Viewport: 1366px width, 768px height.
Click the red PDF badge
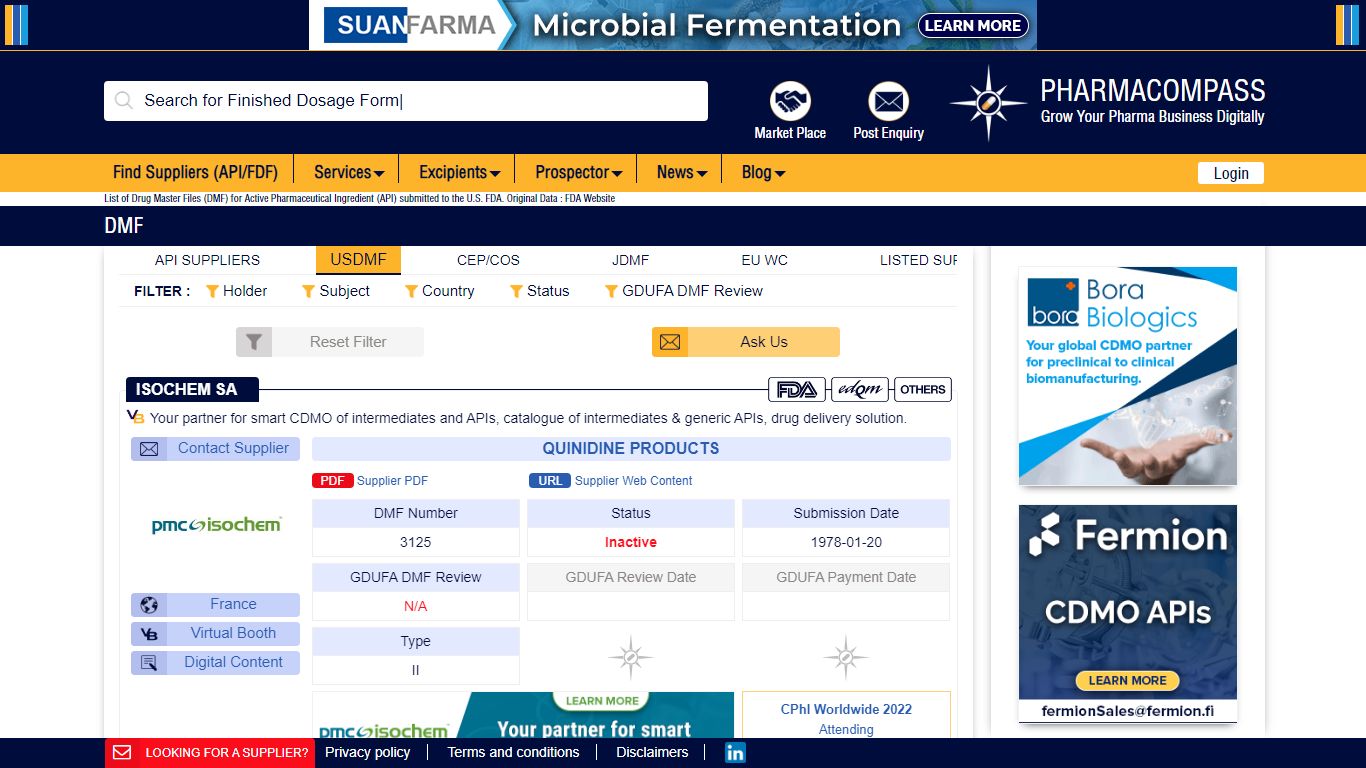332,481
